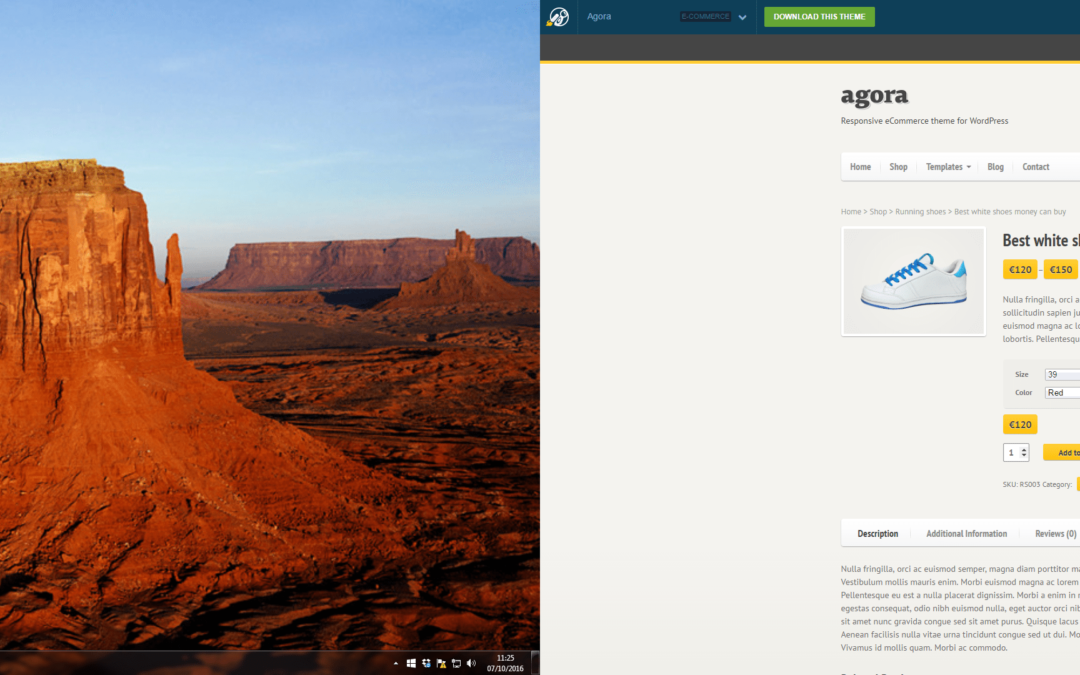This screenshot has width=1080, height=675.
Task: Expand the Agora theme selector chevron
Action: pos(742,17)
